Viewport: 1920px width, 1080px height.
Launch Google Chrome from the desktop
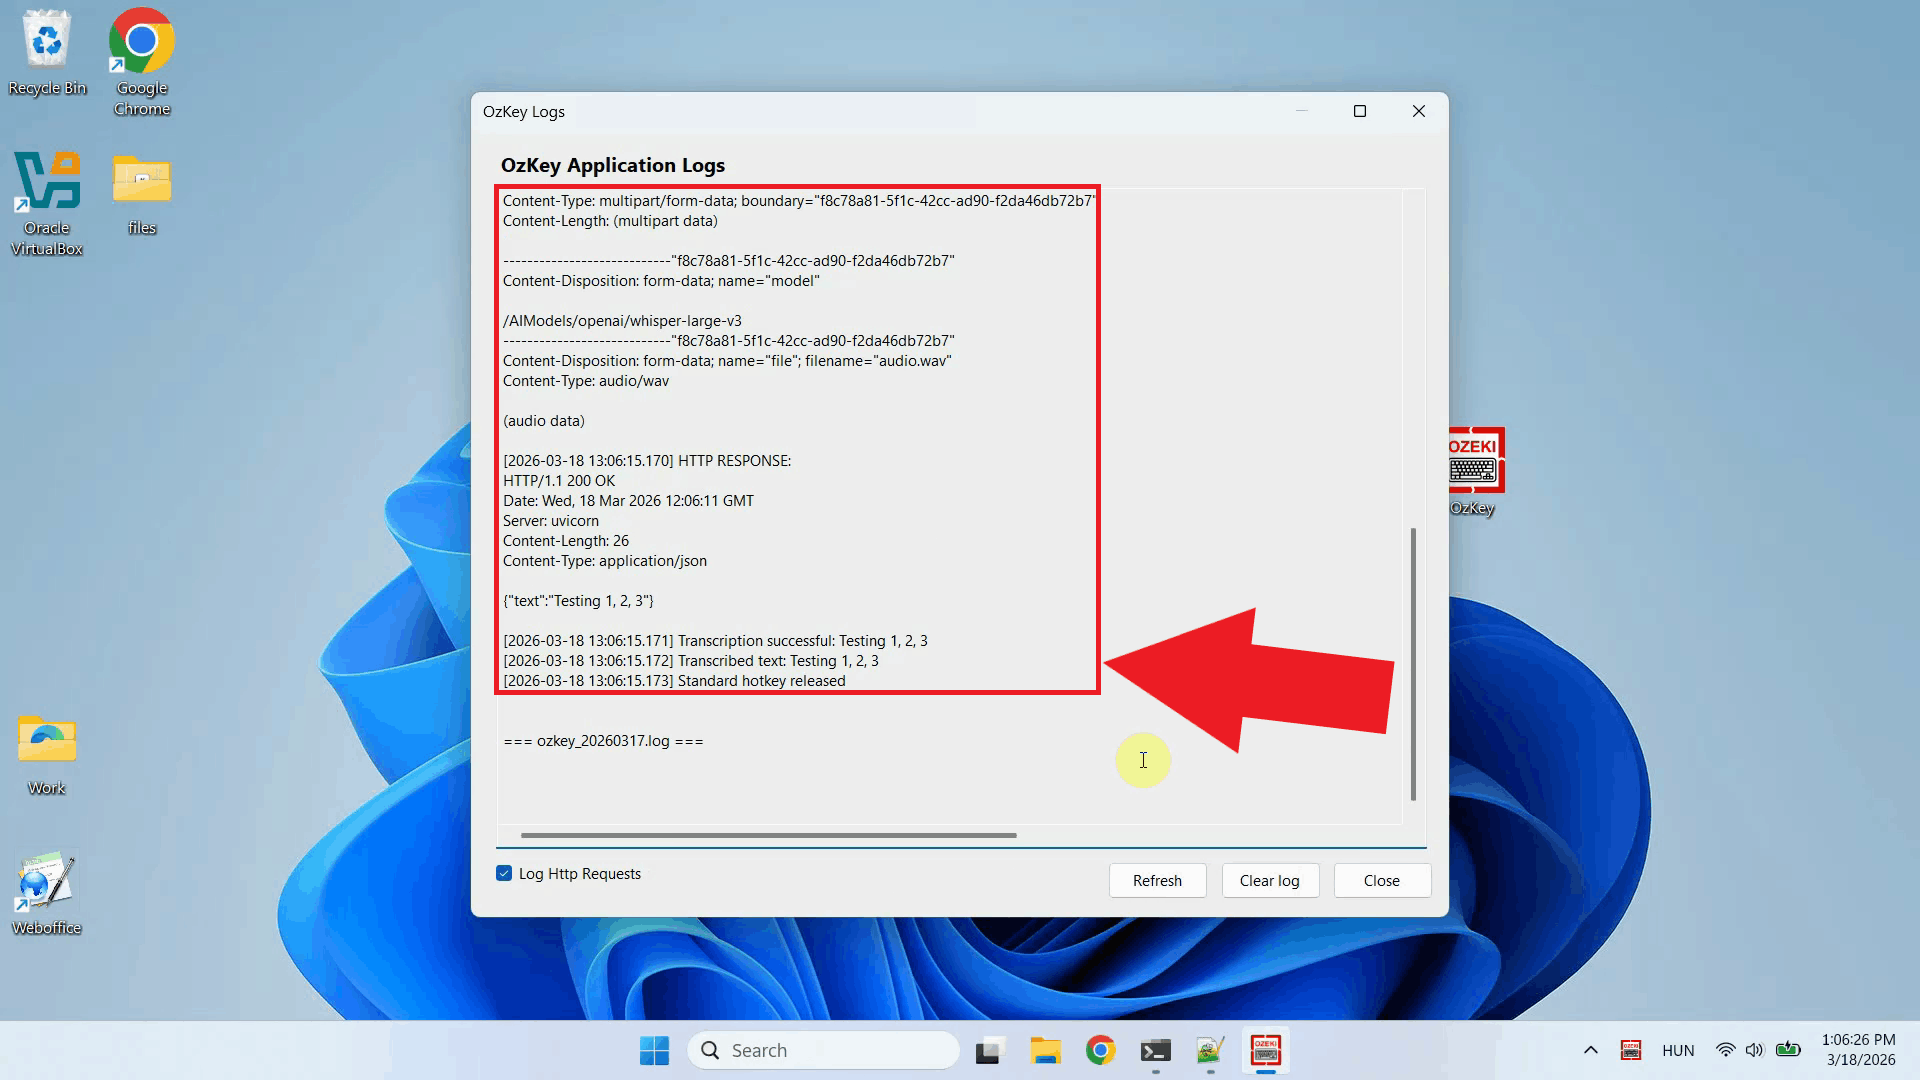pyautogui.click(x=141, y=42)
